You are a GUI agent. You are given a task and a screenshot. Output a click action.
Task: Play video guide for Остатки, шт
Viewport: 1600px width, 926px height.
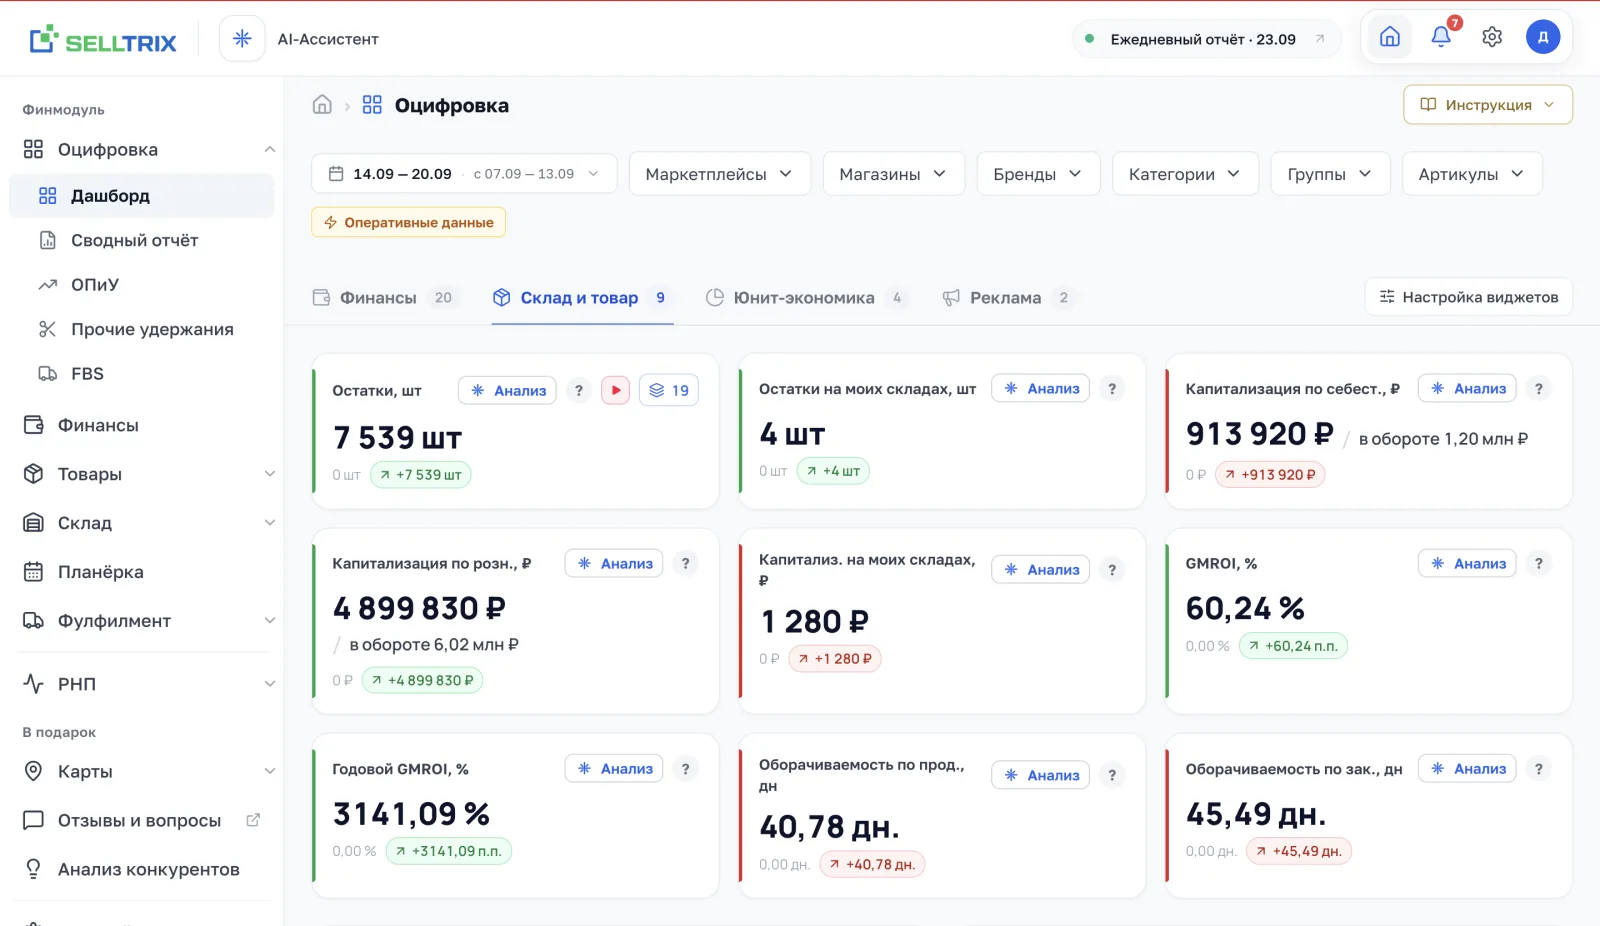click(615, 390)
